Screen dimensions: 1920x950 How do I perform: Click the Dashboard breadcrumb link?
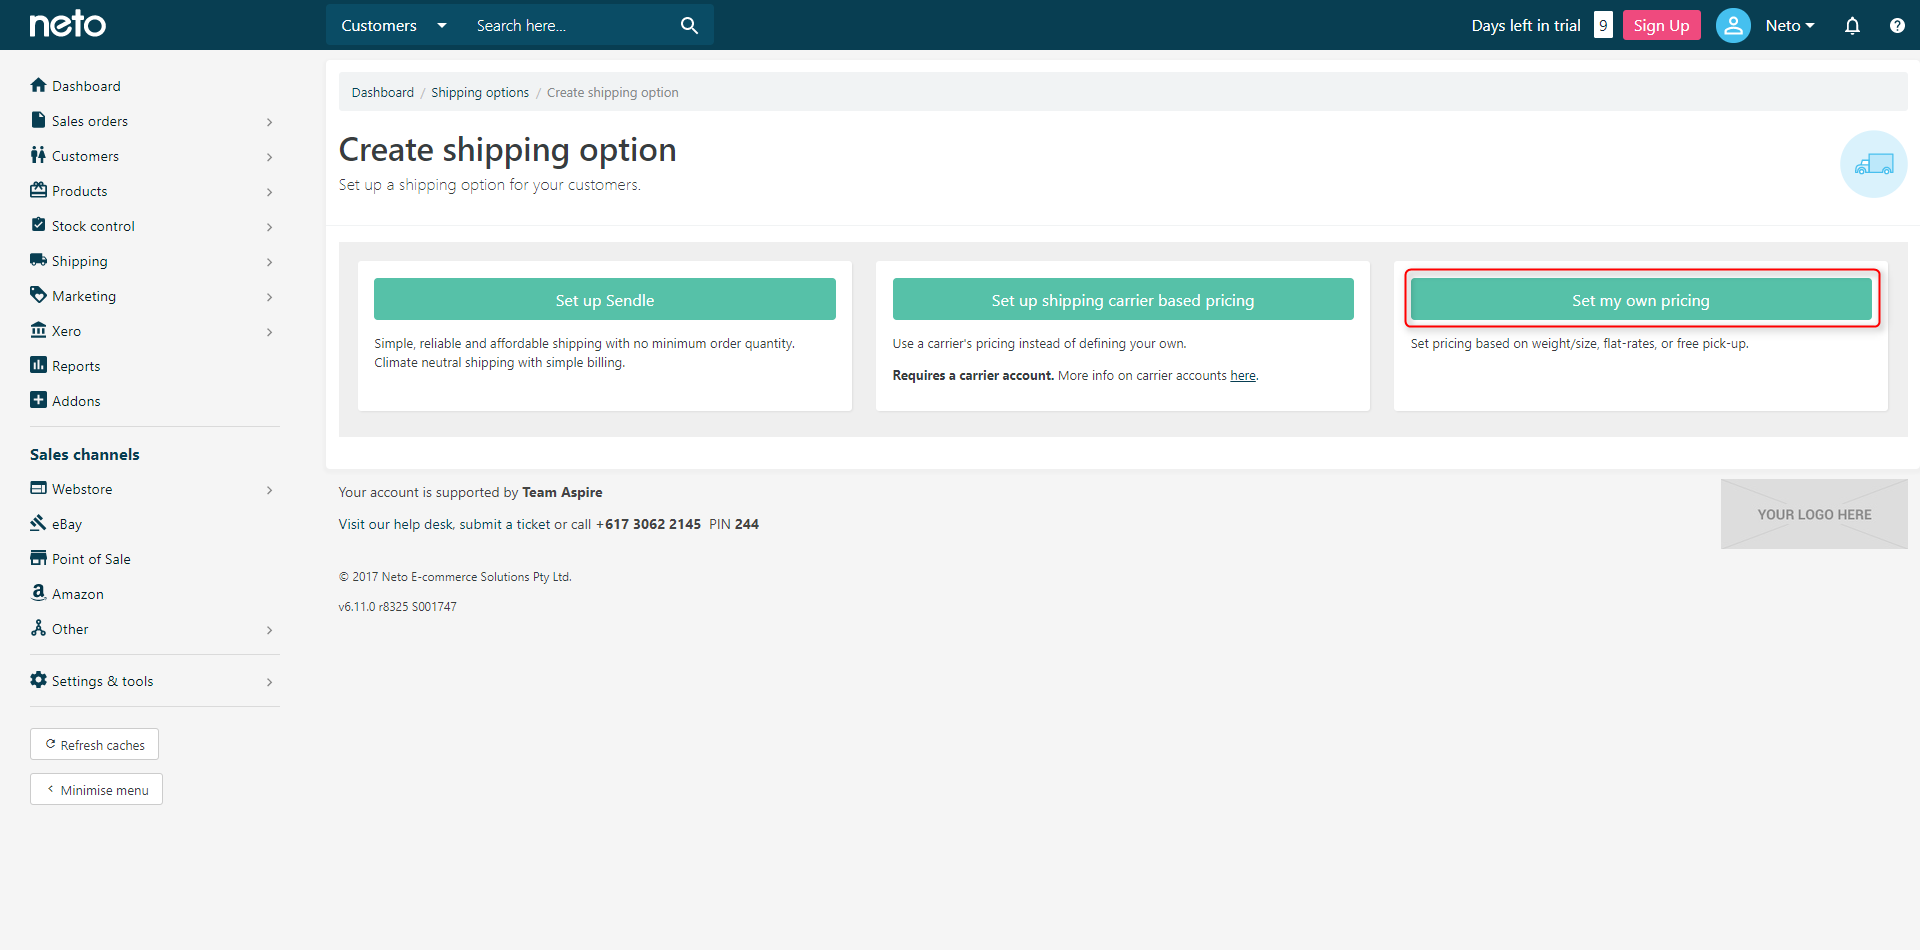[383, 93]
